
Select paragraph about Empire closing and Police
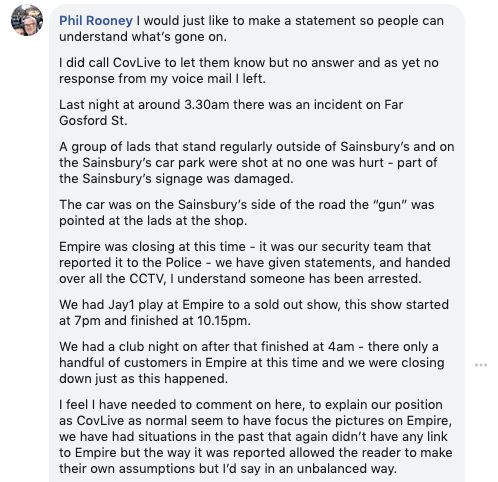[255, 263]
